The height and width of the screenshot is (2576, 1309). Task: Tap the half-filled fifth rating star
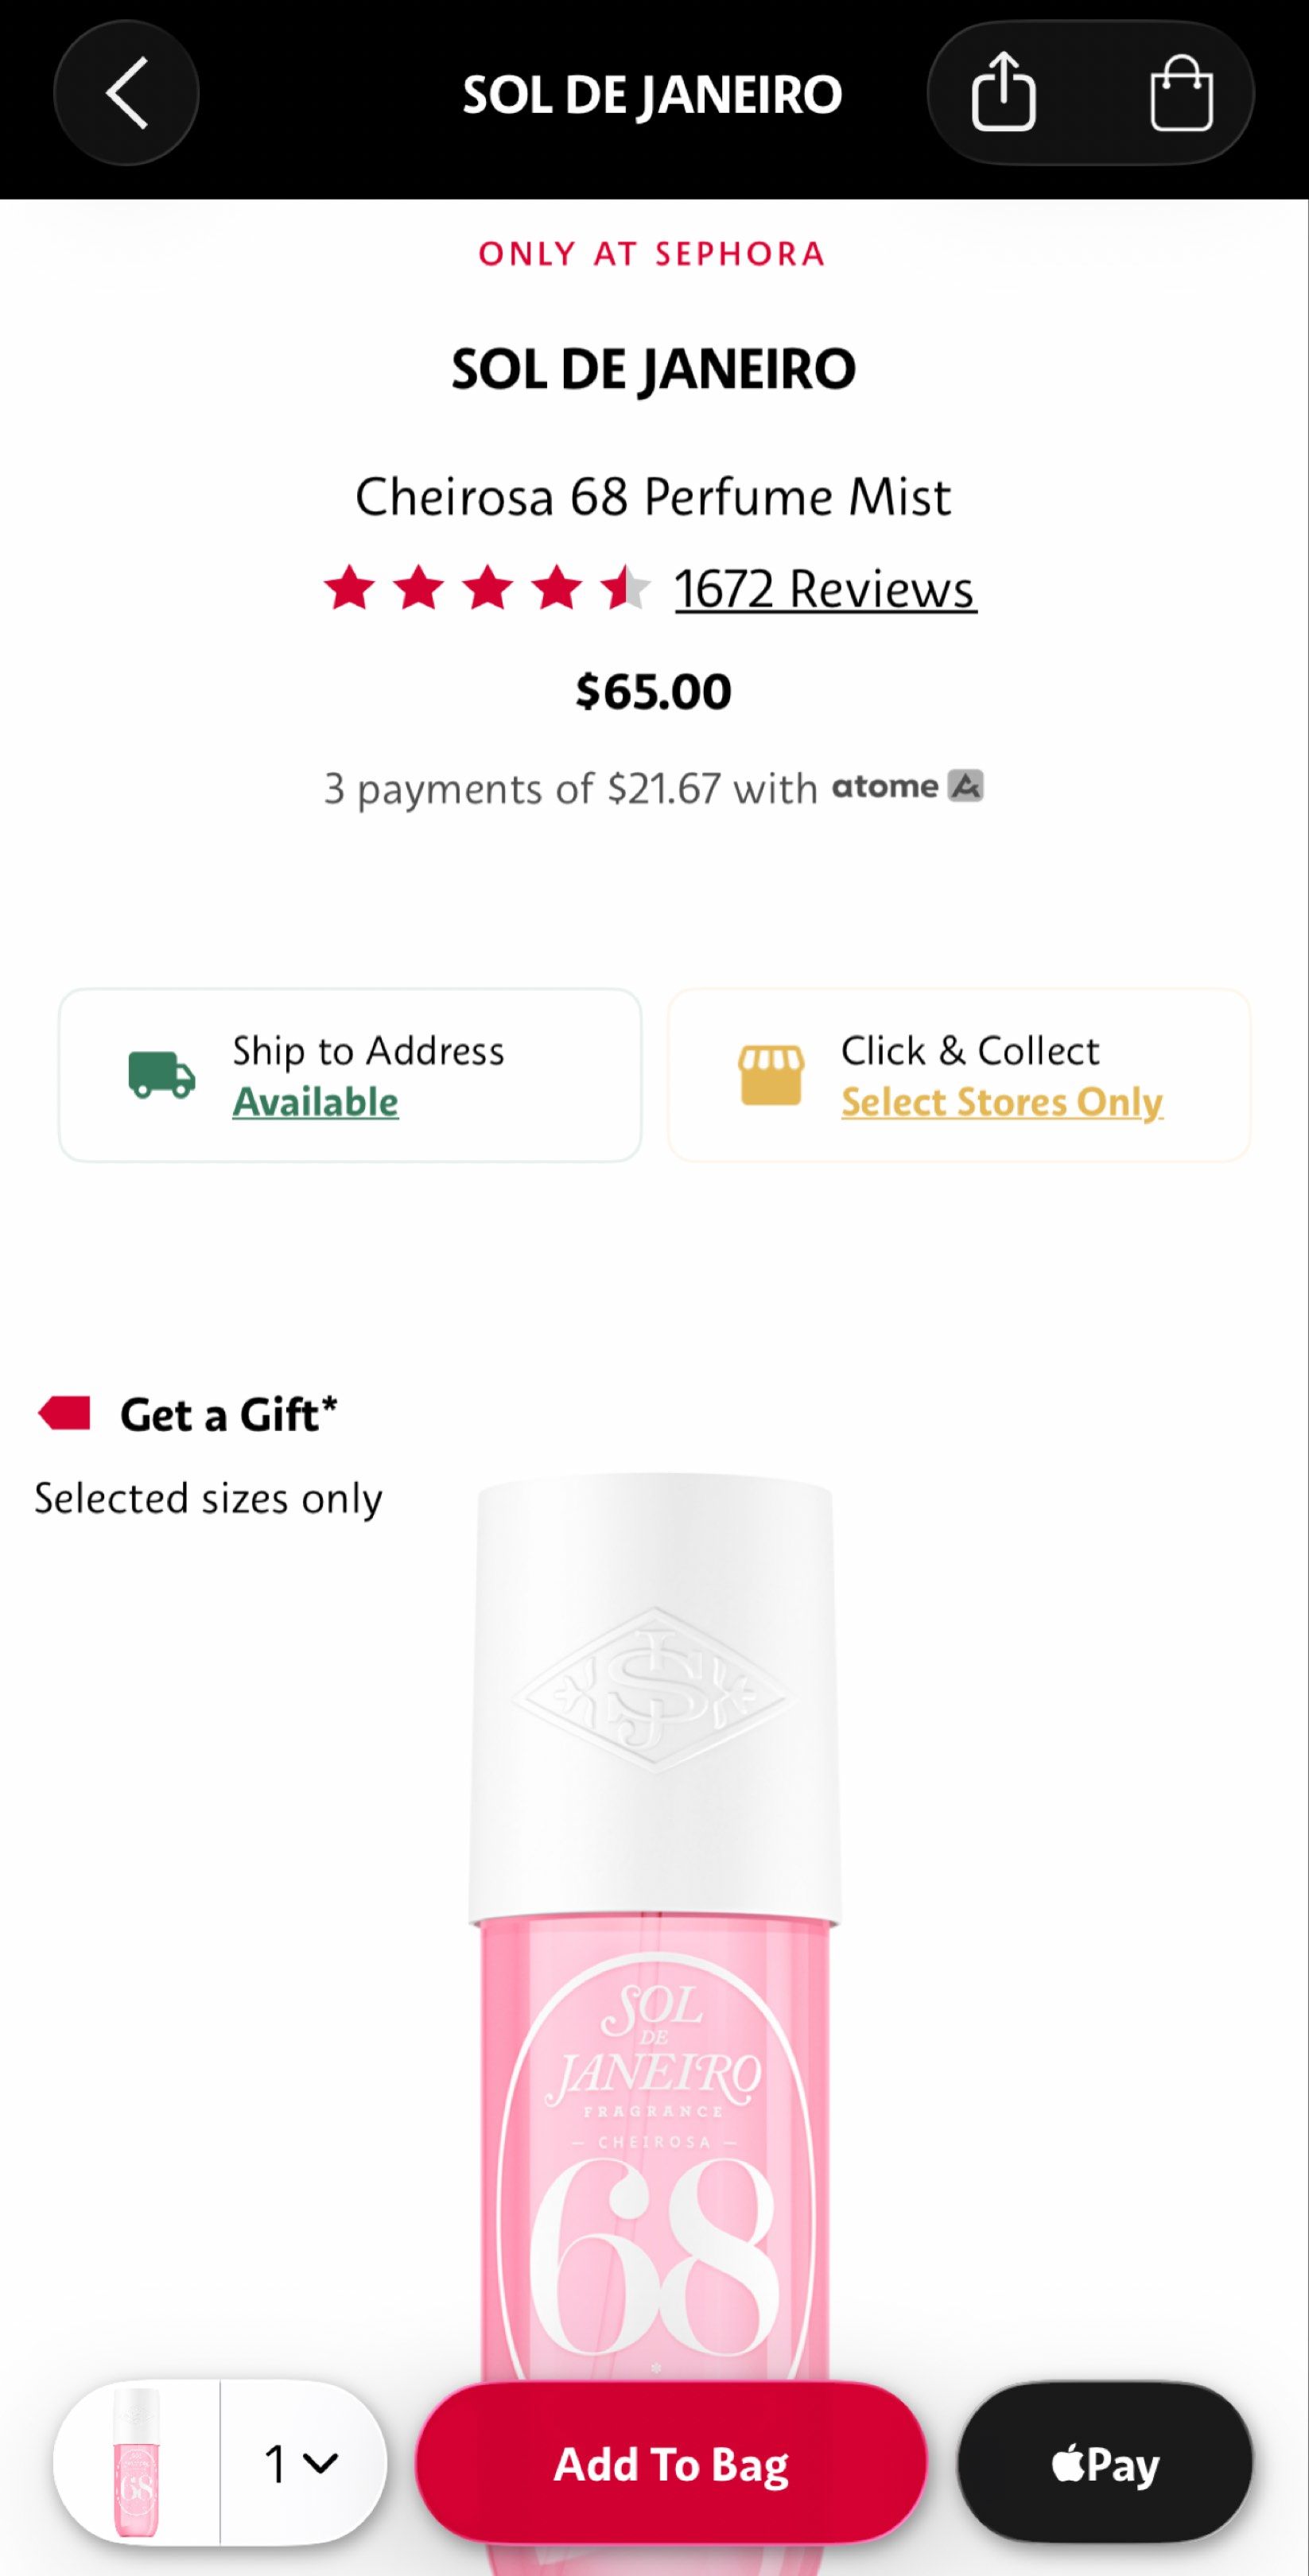coord(624,589)
